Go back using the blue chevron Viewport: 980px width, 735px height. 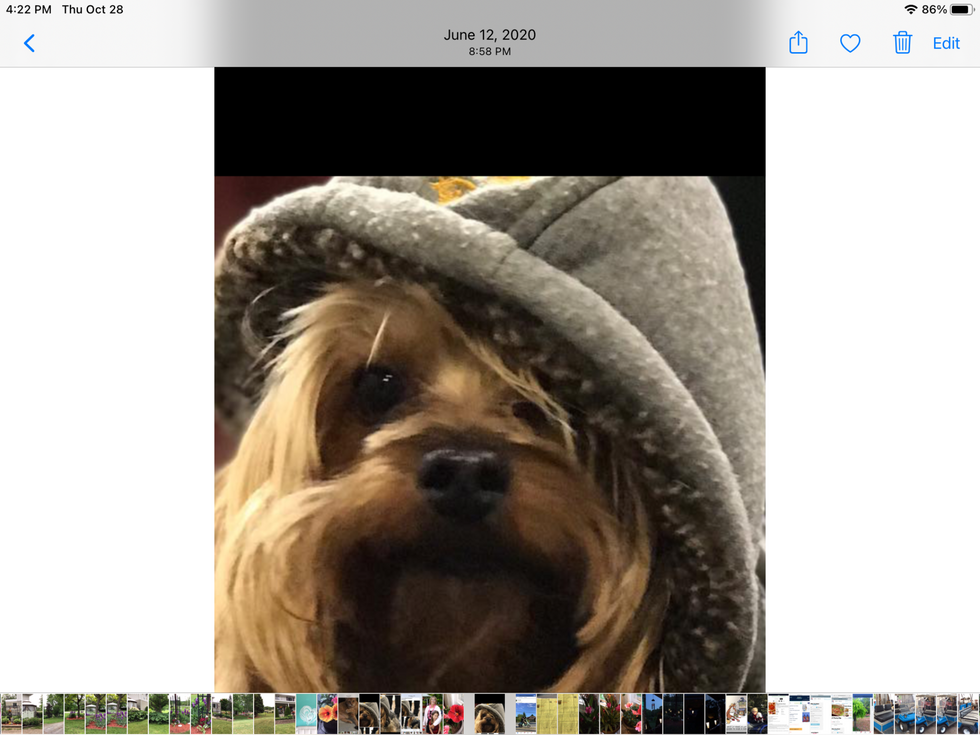pos(29,43)
